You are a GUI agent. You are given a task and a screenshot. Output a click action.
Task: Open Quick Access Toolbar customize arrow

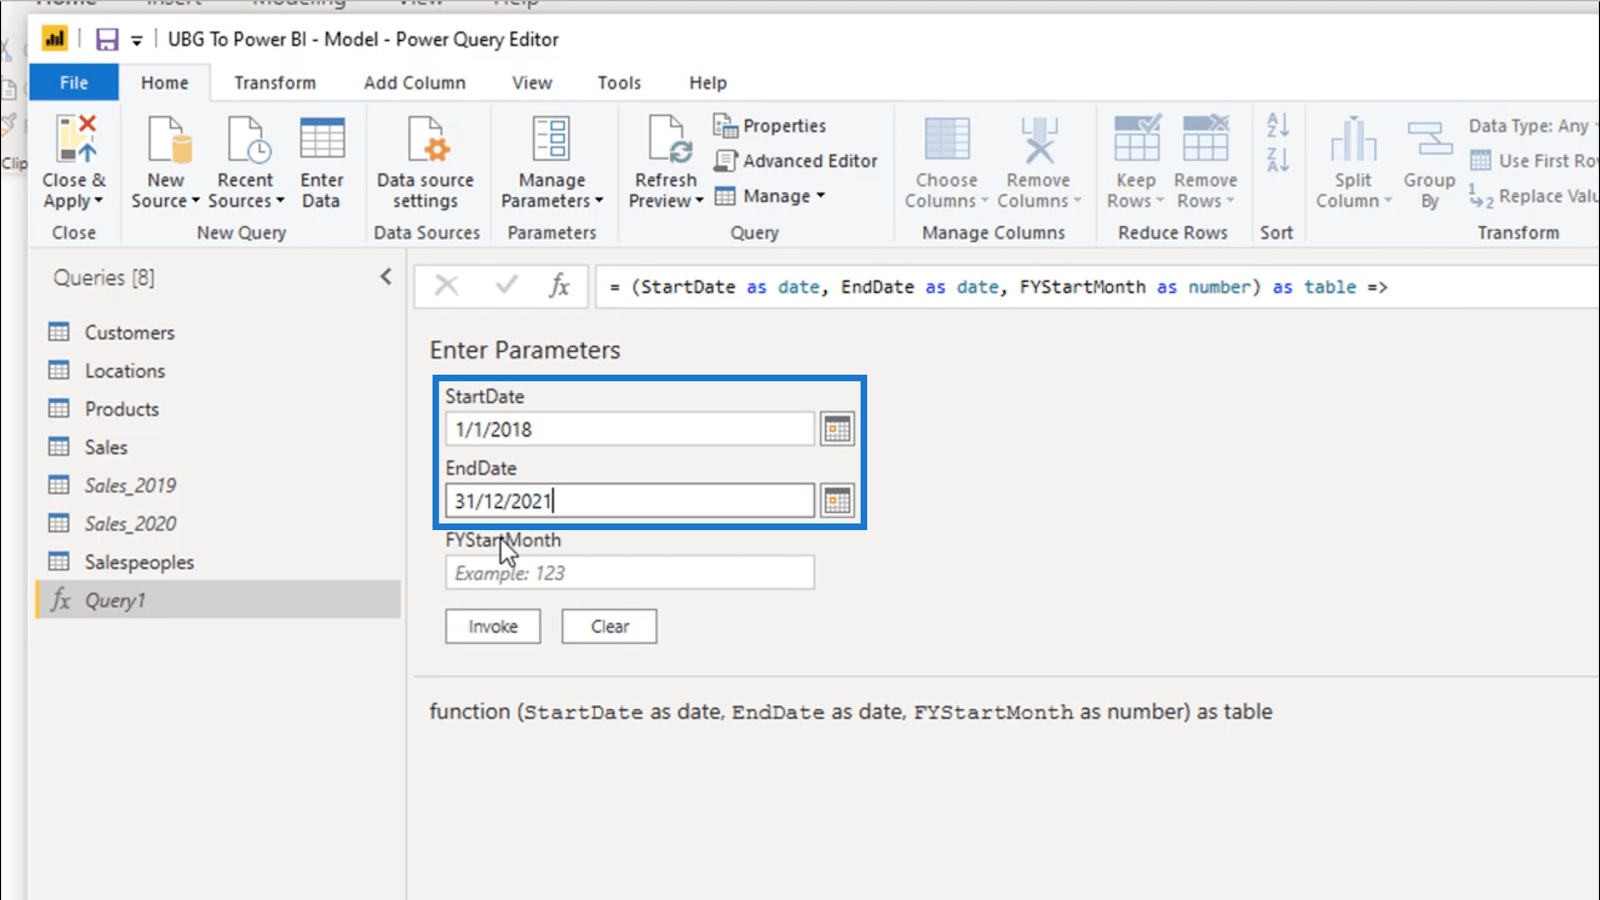[x=136, y=40]
